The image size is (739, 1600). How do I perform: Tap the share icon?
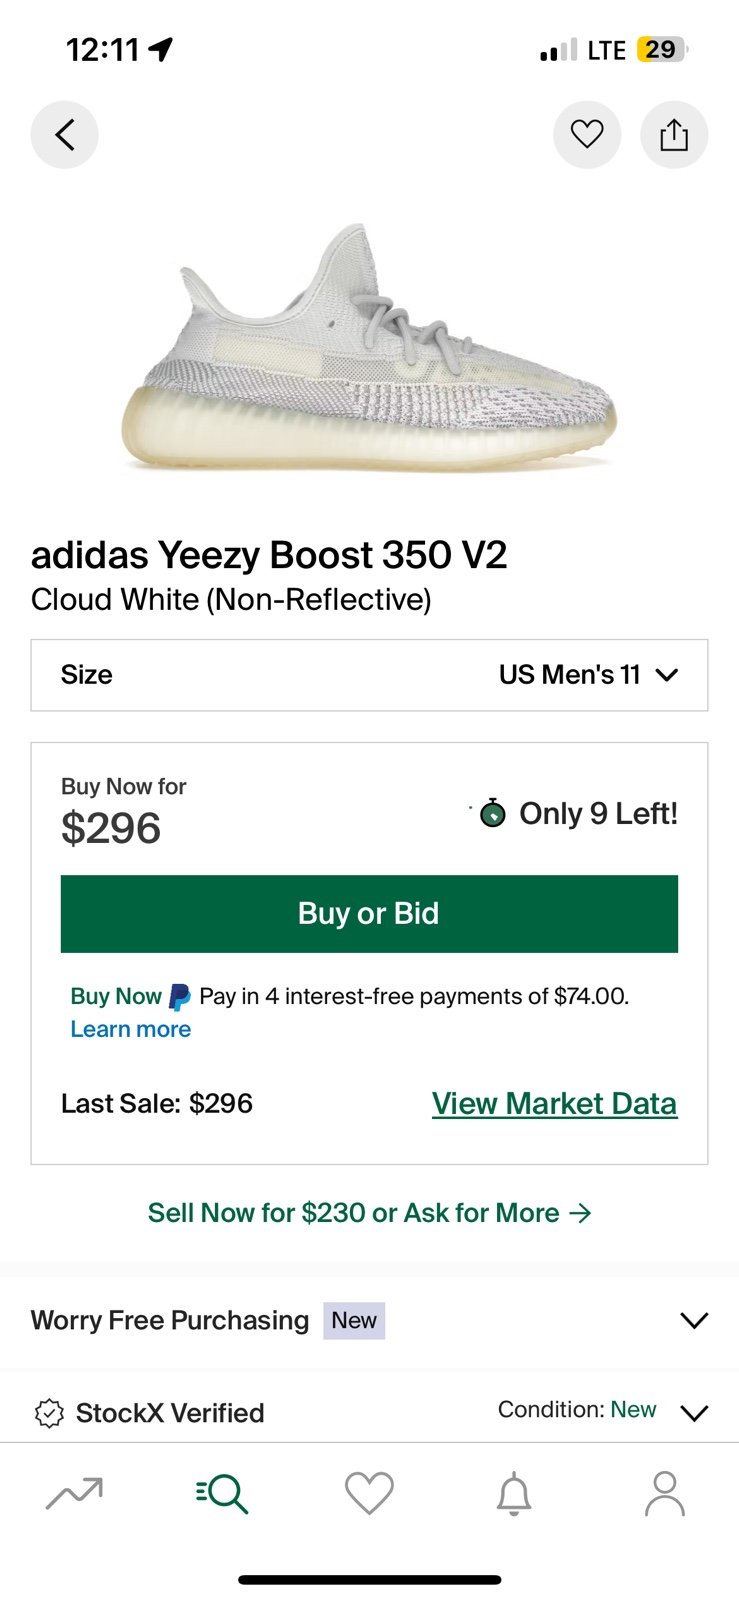coord(674,134)
